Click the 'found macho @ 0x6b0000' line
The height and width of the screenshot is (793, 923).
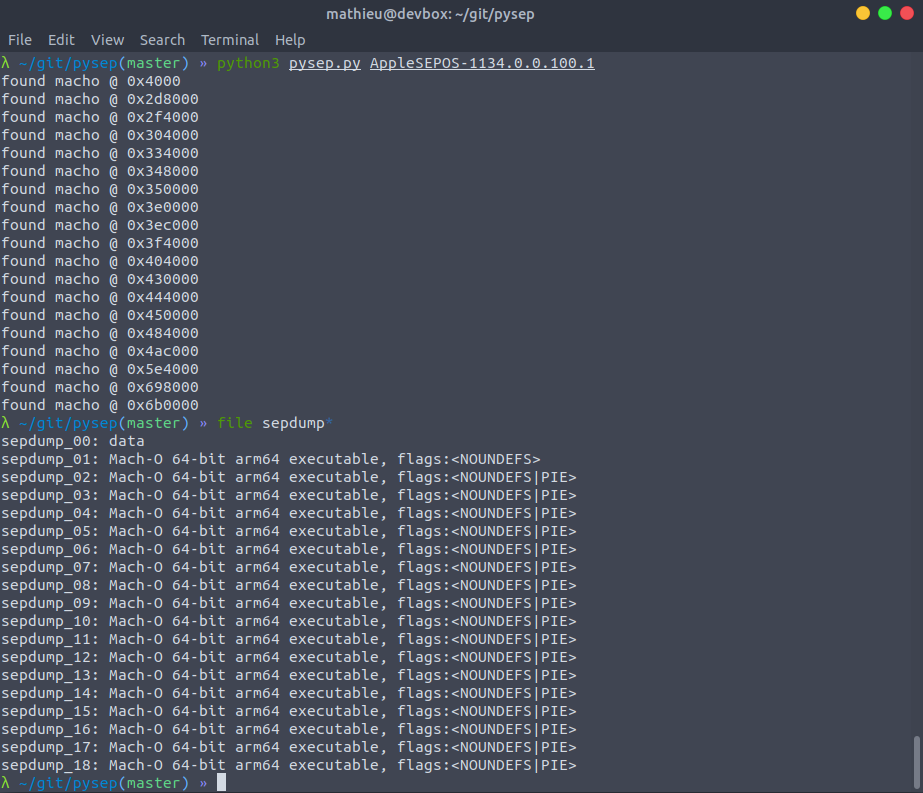100,405
